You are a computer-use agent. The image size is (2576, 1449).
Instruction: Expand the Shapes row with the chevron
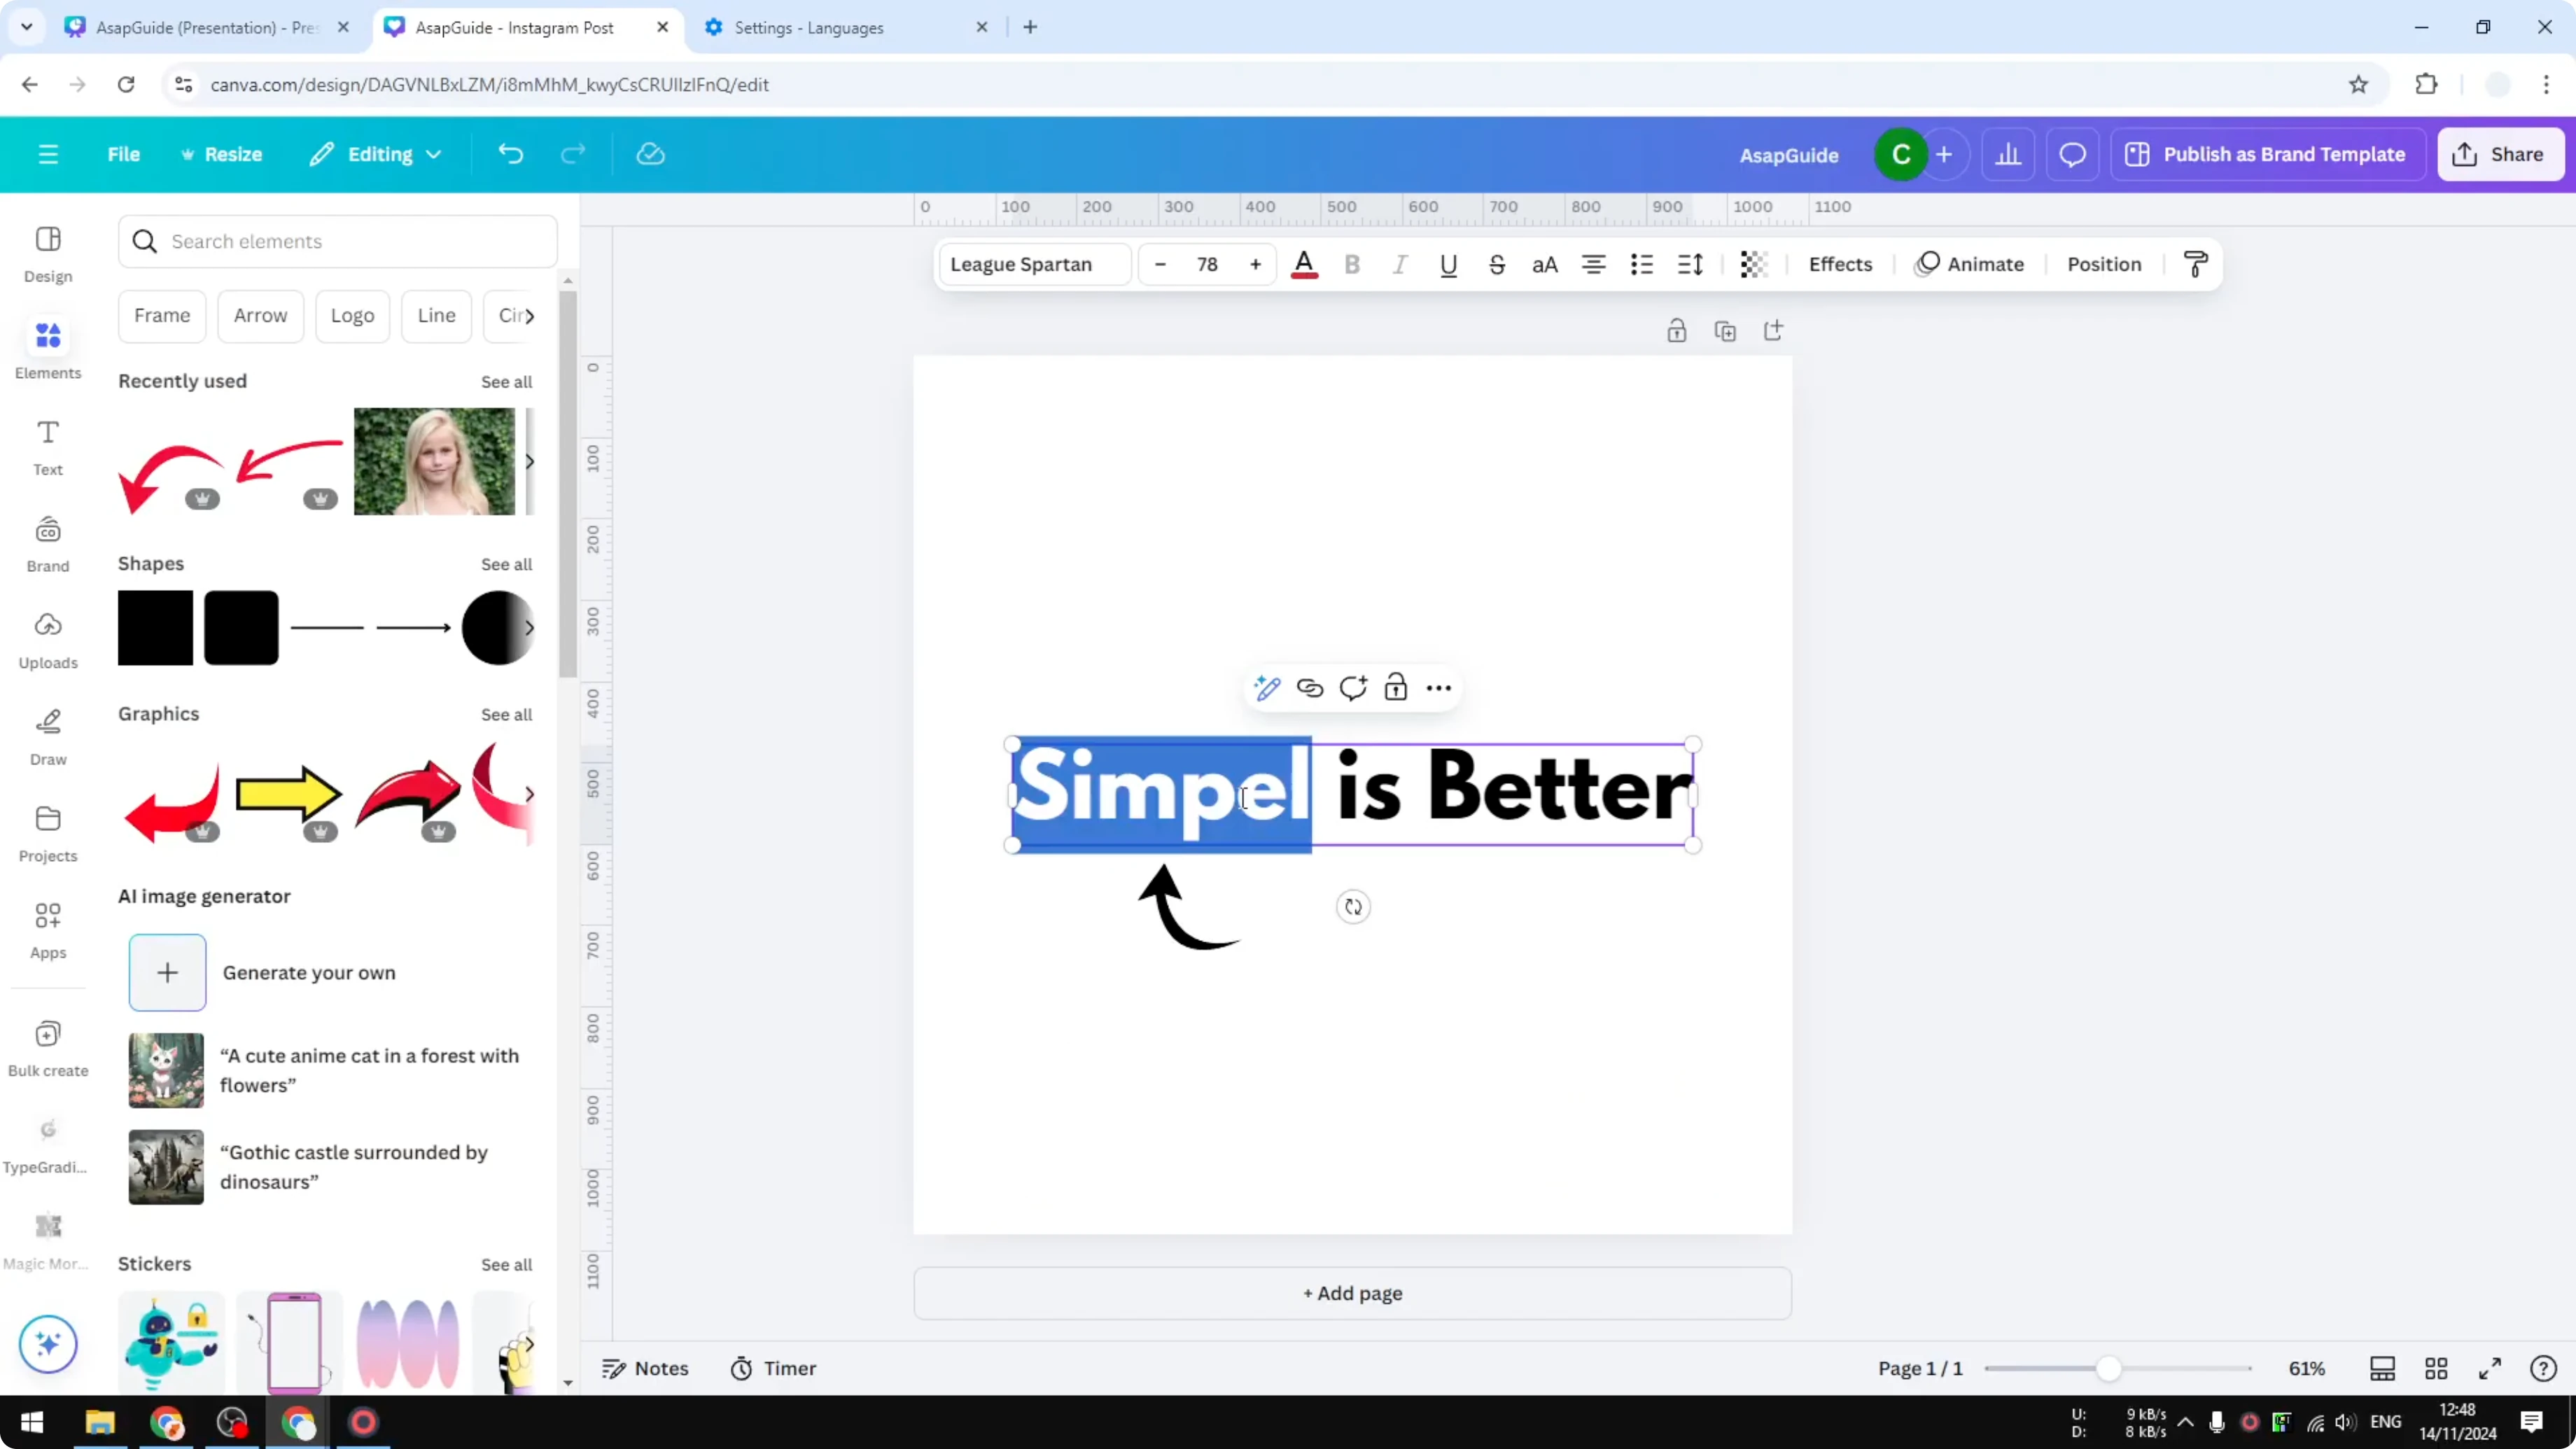click(x=529, y=628)
